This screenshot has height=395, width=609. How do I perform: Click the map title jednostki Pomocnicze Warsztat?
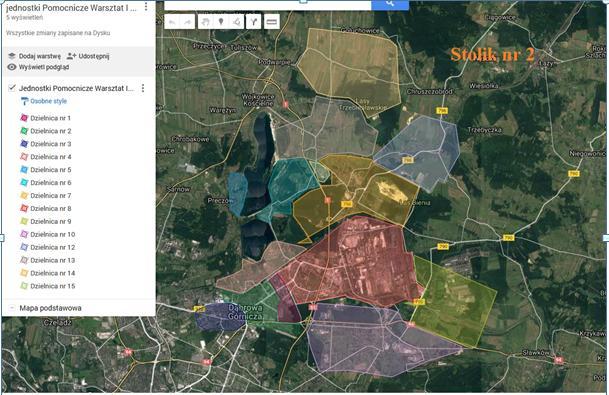71,7
